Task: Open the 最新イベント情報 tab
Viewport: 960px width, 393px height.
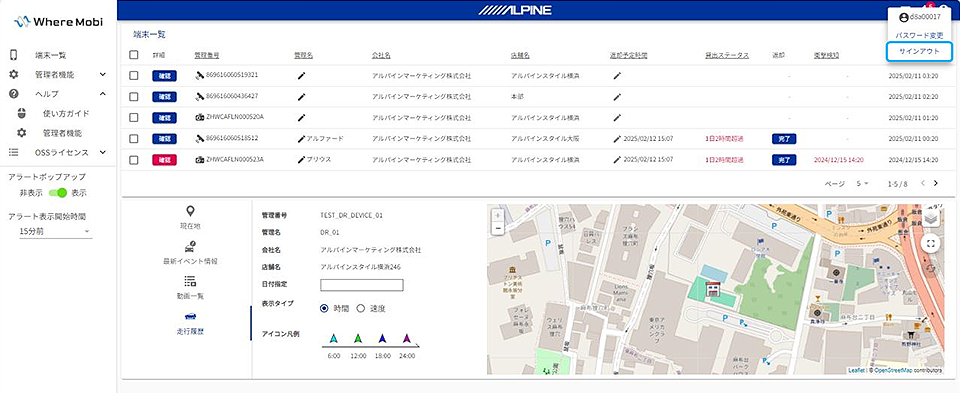Action: [x=190, y=253]
